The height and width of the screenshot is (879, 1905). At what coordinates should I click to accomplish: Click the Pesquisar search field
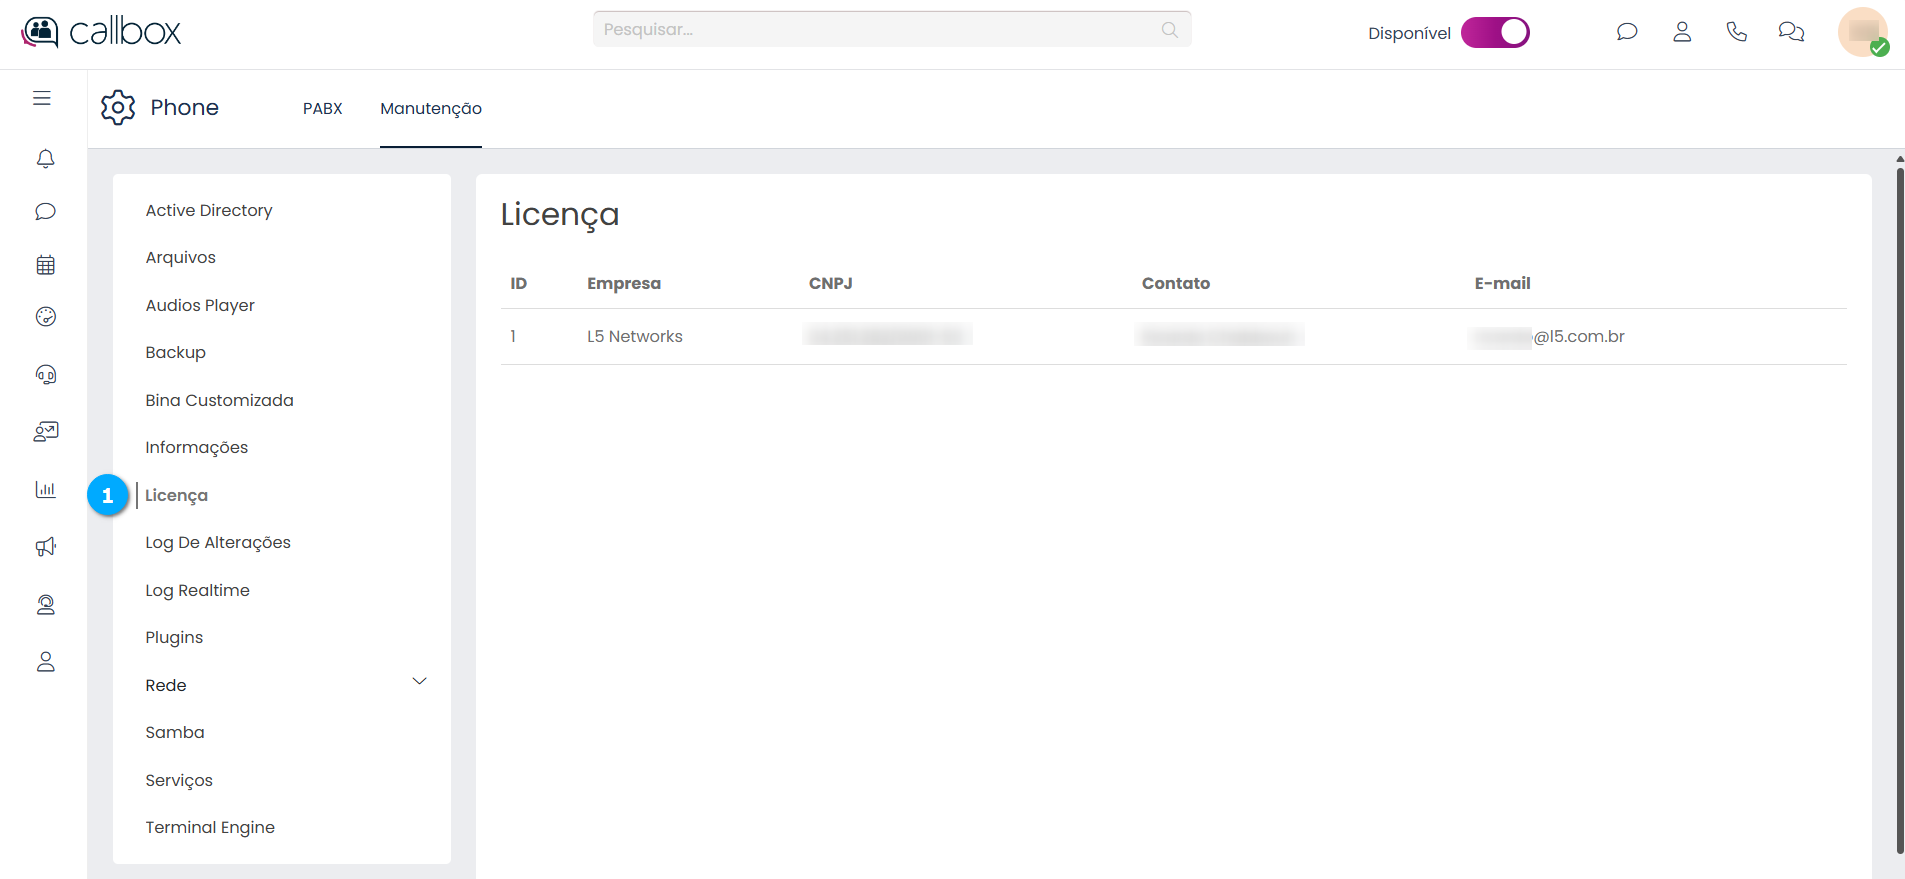coord(880,30)
